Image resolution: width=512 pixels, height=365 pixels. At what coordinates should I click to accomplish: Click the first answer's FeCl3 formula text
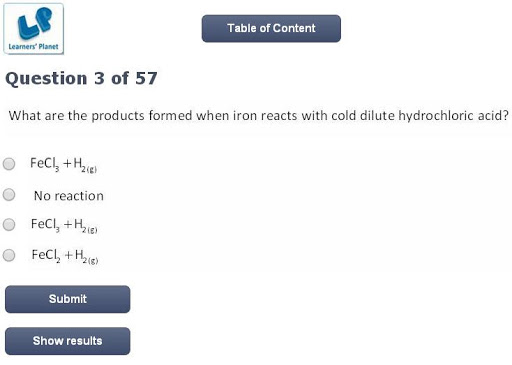pyautogui.click(x=45, y=164)
